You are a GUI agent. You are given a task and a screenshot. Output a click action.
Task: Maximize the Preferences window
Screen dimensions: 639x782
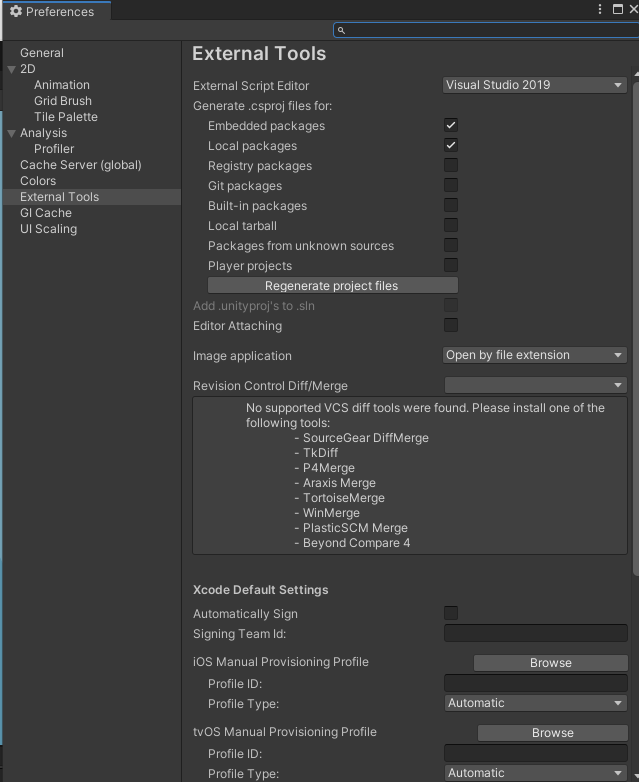pyautogui.click(x=618, y=9)
